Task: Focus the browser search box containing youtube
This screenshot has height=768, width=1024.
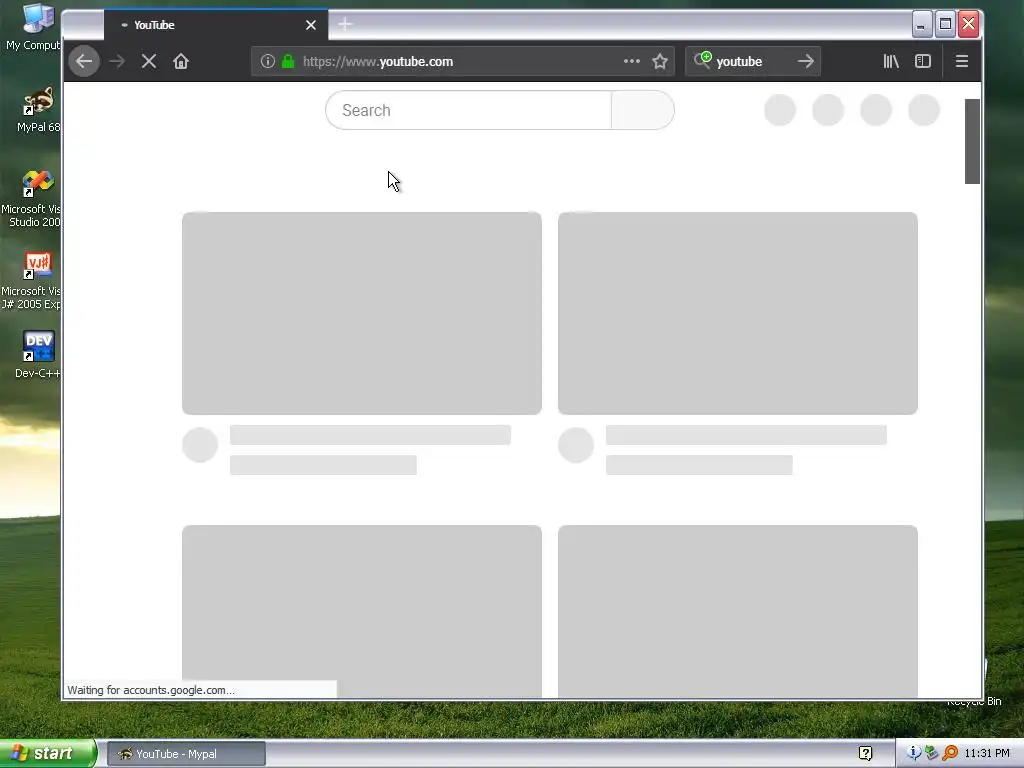Action: pos(751,61)
